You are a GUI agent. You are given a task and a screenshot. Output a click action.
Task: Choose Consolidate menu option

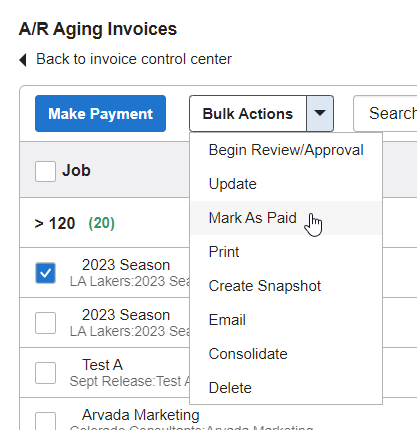(286, 354)
